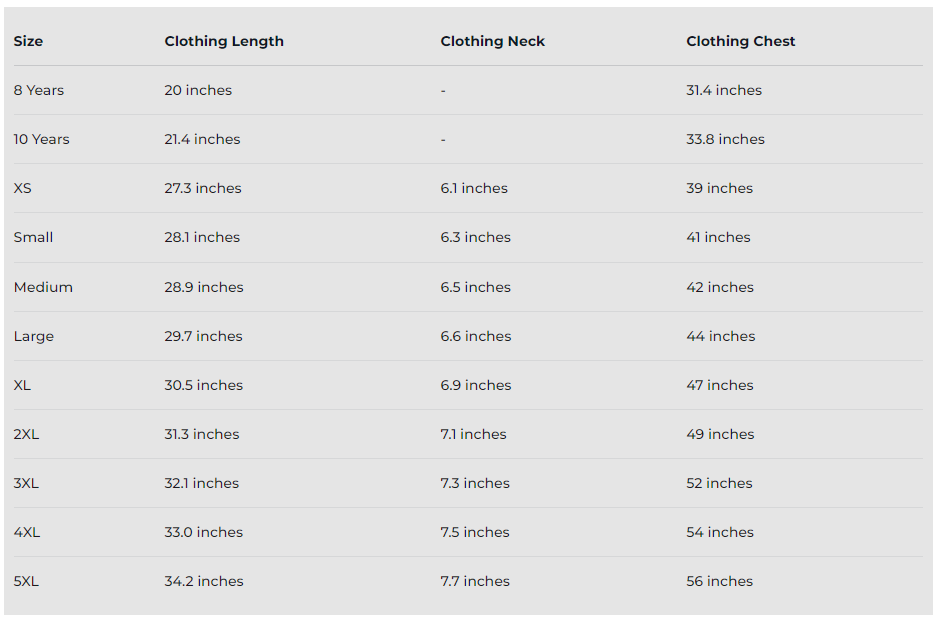Click the 31.4 inches chest value

[723, 90]
